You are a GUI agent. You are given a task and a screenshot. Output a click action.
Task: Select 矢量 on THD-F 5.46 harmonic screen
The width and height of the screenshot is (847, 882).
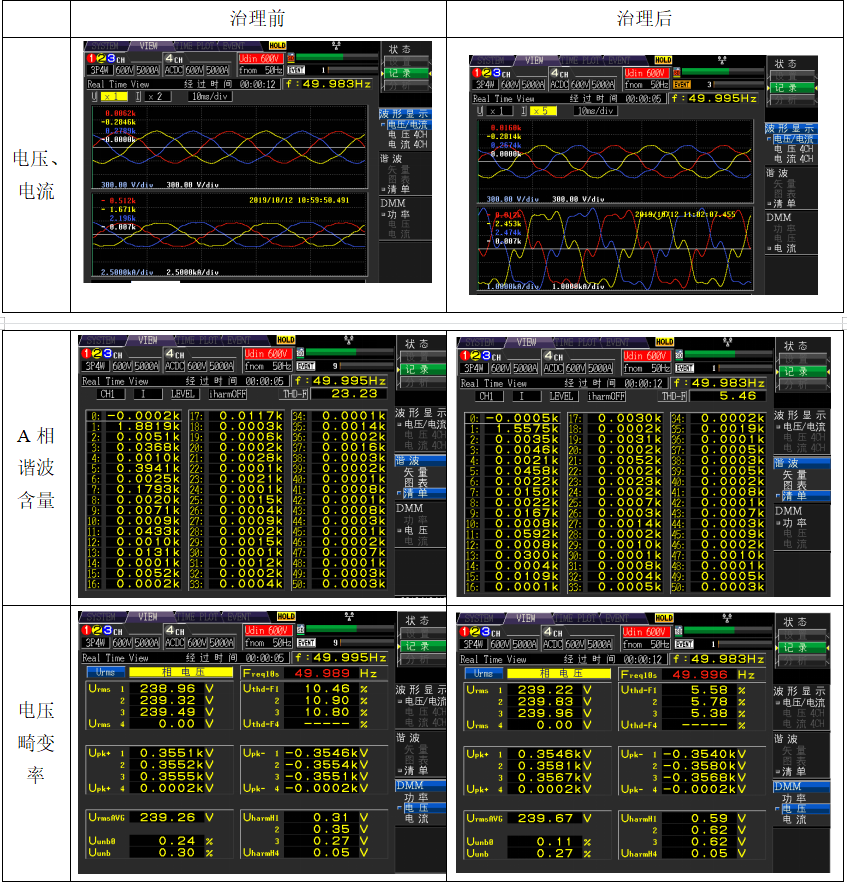[794, 475]
